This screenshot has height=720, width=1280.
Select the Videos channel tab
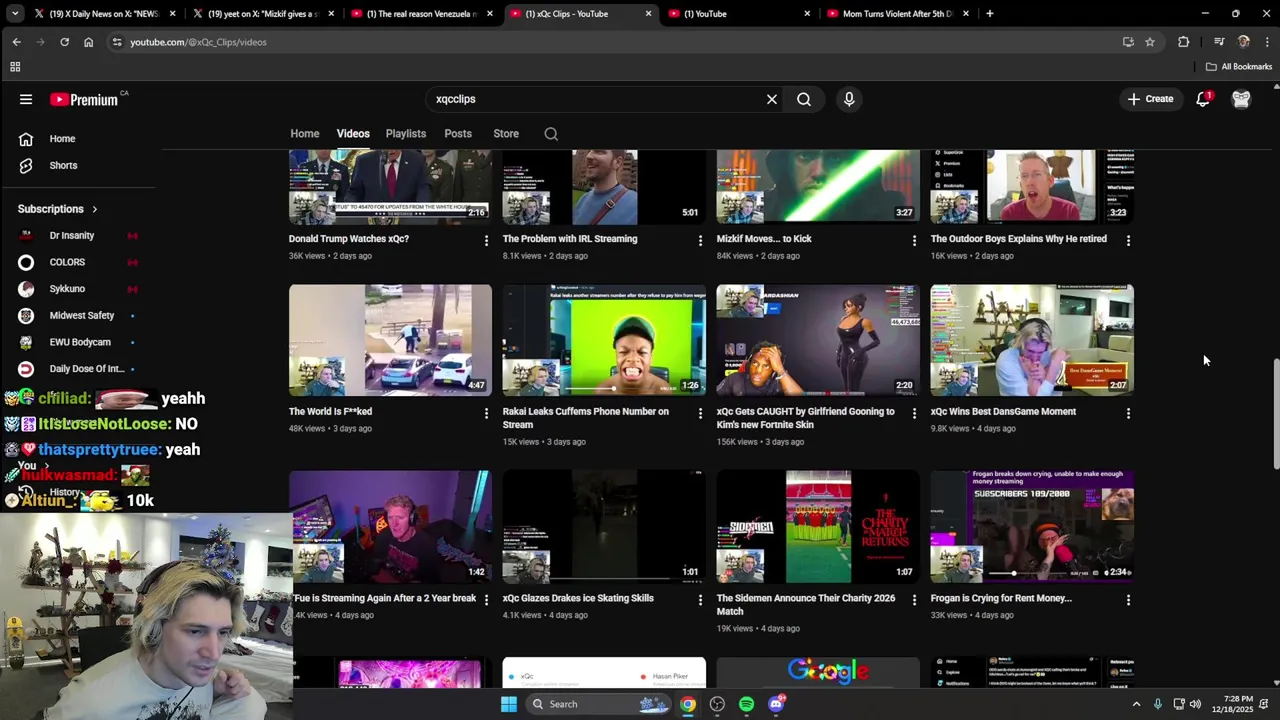click(x=353, y=134)
